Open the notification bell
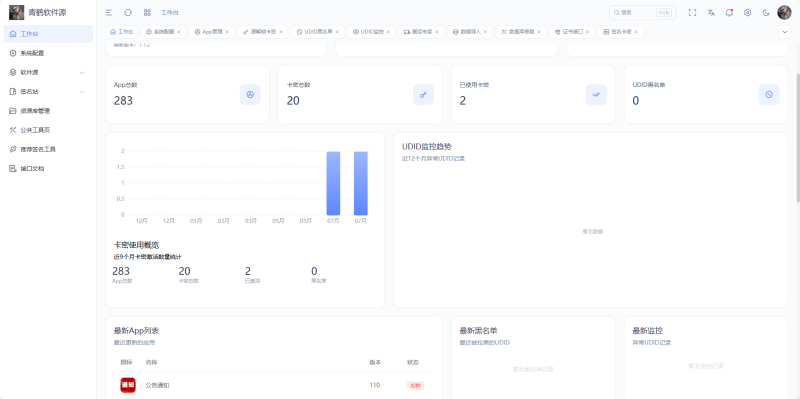The width and height of the screenshot is (800, 399). pos(729,13)
